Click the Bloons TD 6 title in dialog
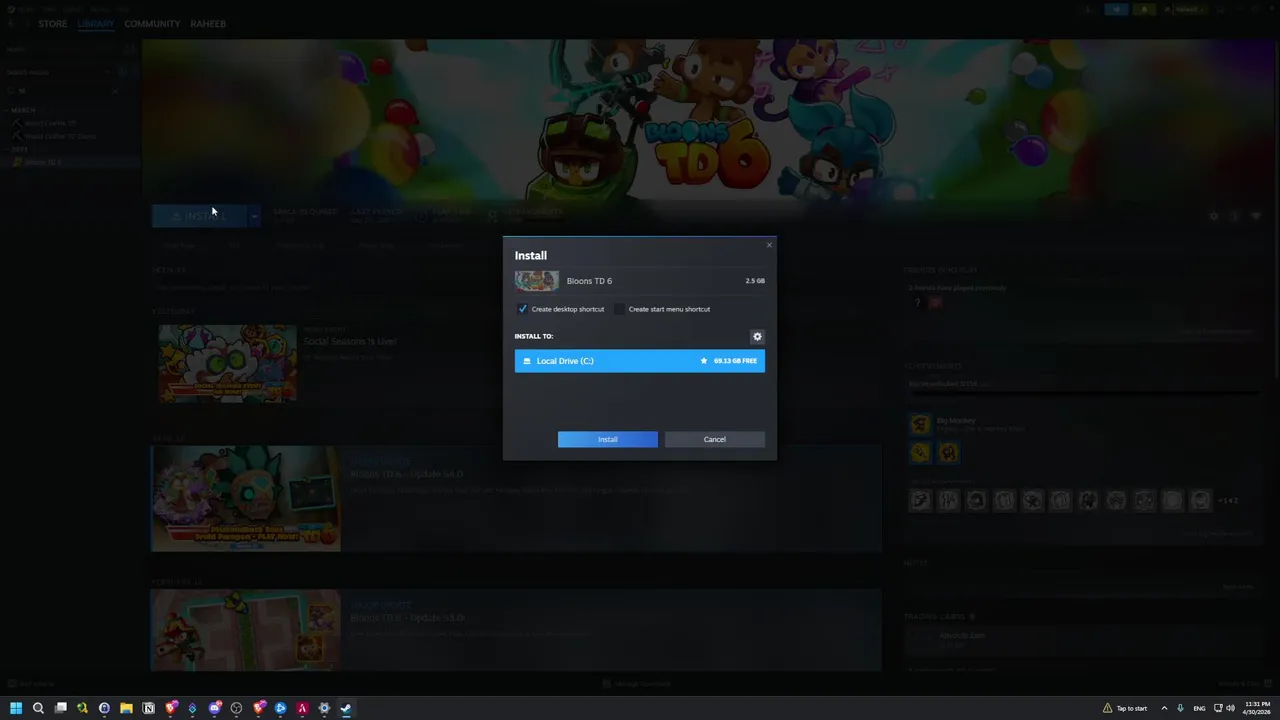This screenshot has width=1280, height=720. [589, 281]
